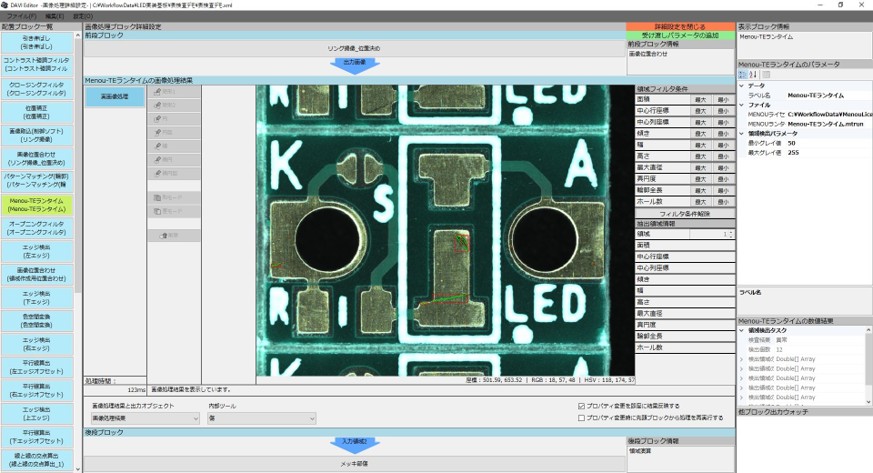Open the ファイル(F) menu
873x473 pixels.
[20, 17]
